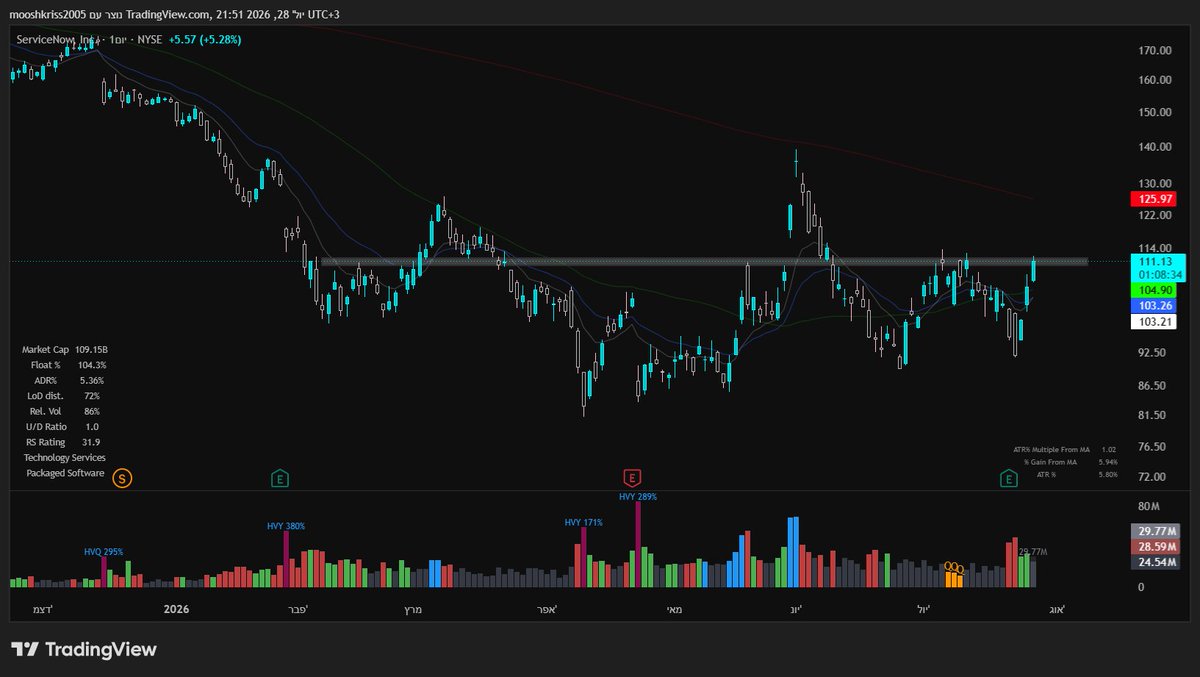Select the red 125.97 price label

click(1154, 199)
